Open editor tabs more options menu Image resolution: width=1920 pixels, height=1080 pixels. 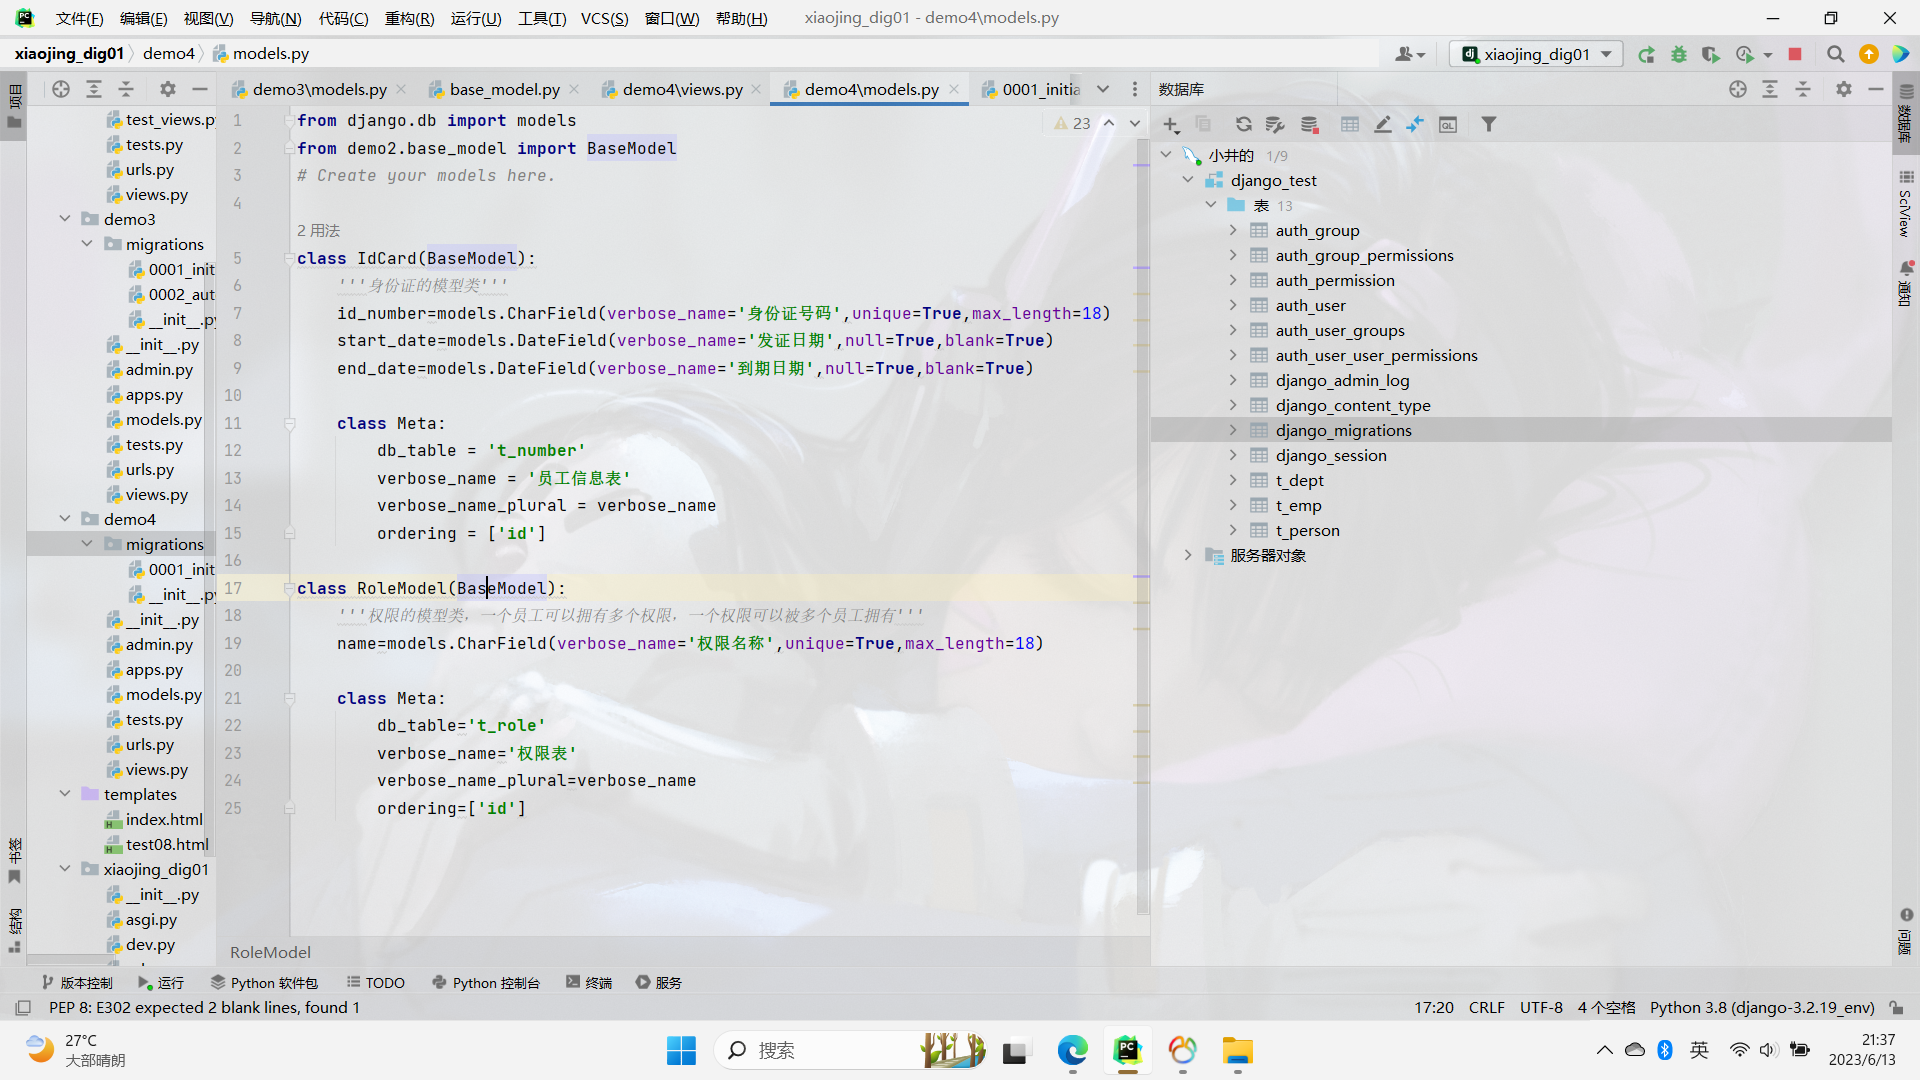[x=1134, y=89]
